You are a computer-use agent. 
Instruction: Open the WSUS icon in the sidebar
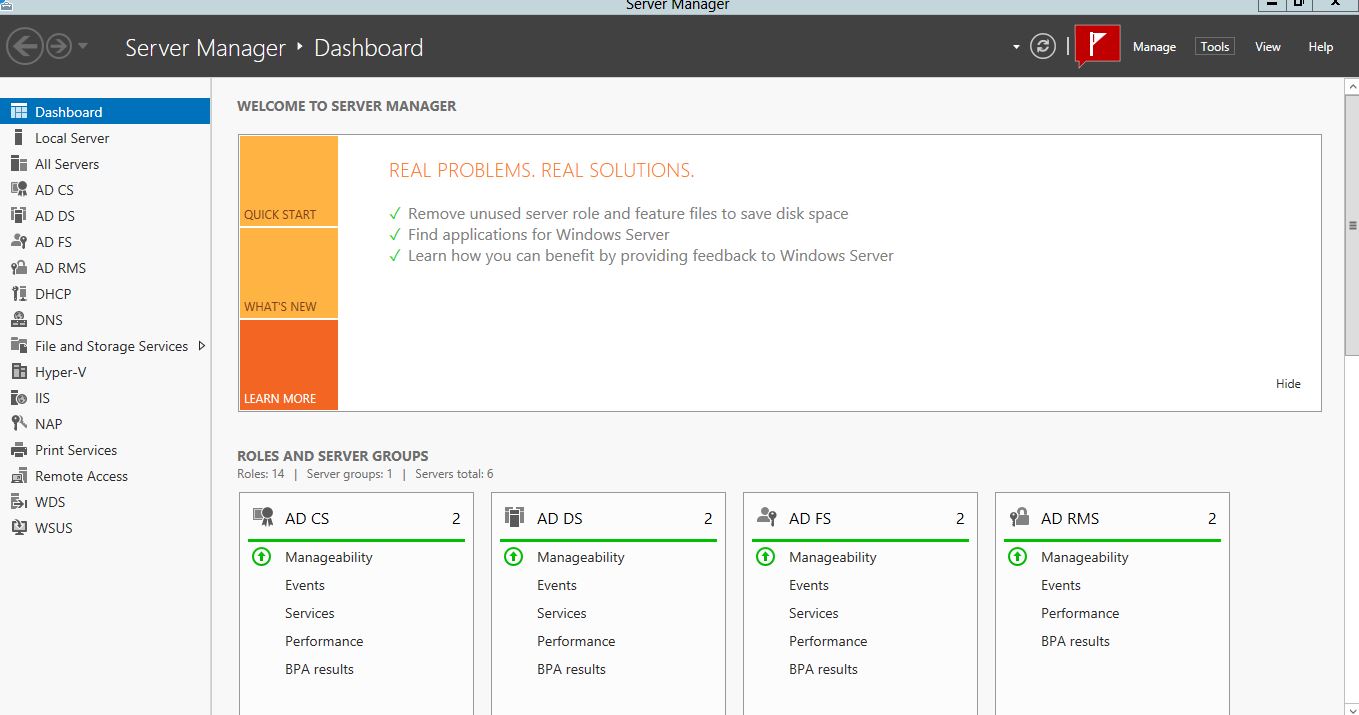(18, 528)
